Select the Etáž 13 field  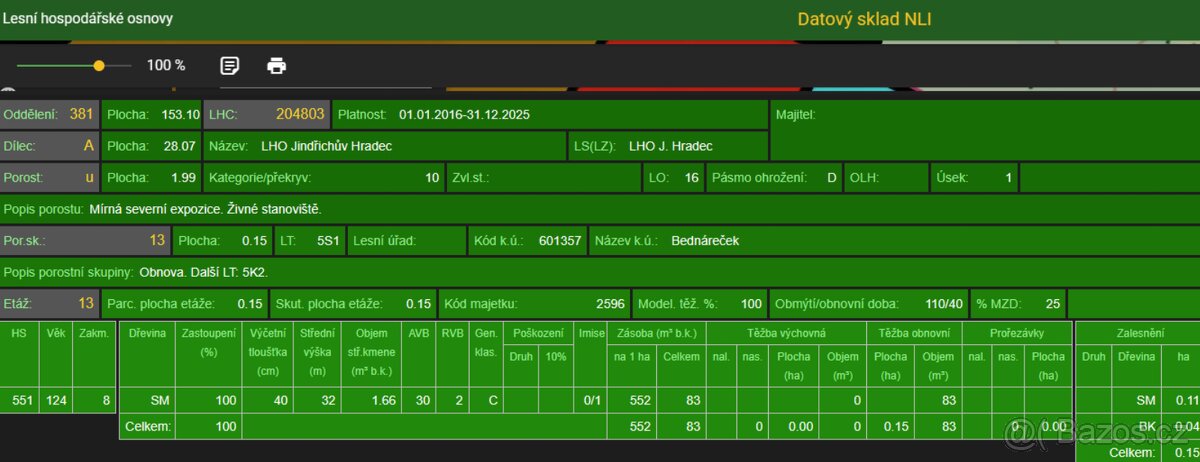(50, 303)
